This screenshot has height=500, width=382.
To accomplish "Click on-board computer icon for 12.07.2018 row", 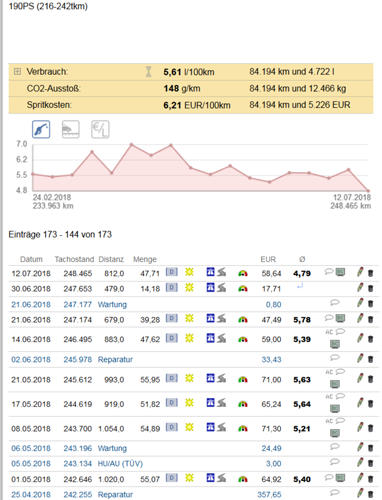I will (340, 272).
